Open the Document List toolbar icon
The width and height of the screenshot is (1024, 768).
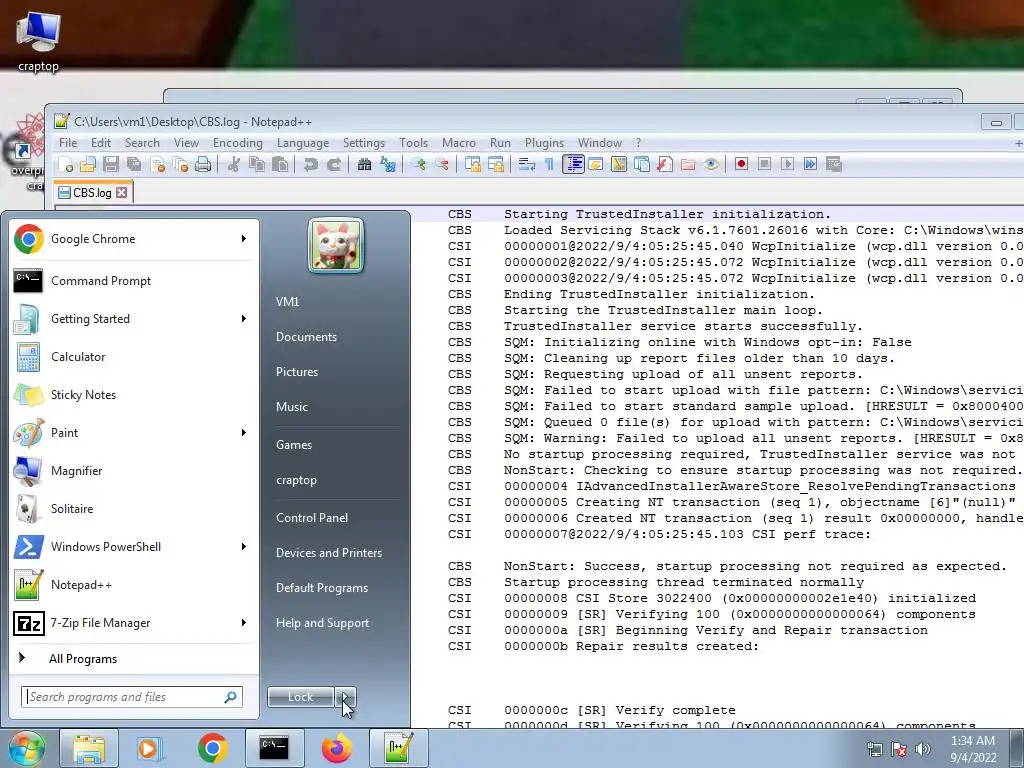642,165
